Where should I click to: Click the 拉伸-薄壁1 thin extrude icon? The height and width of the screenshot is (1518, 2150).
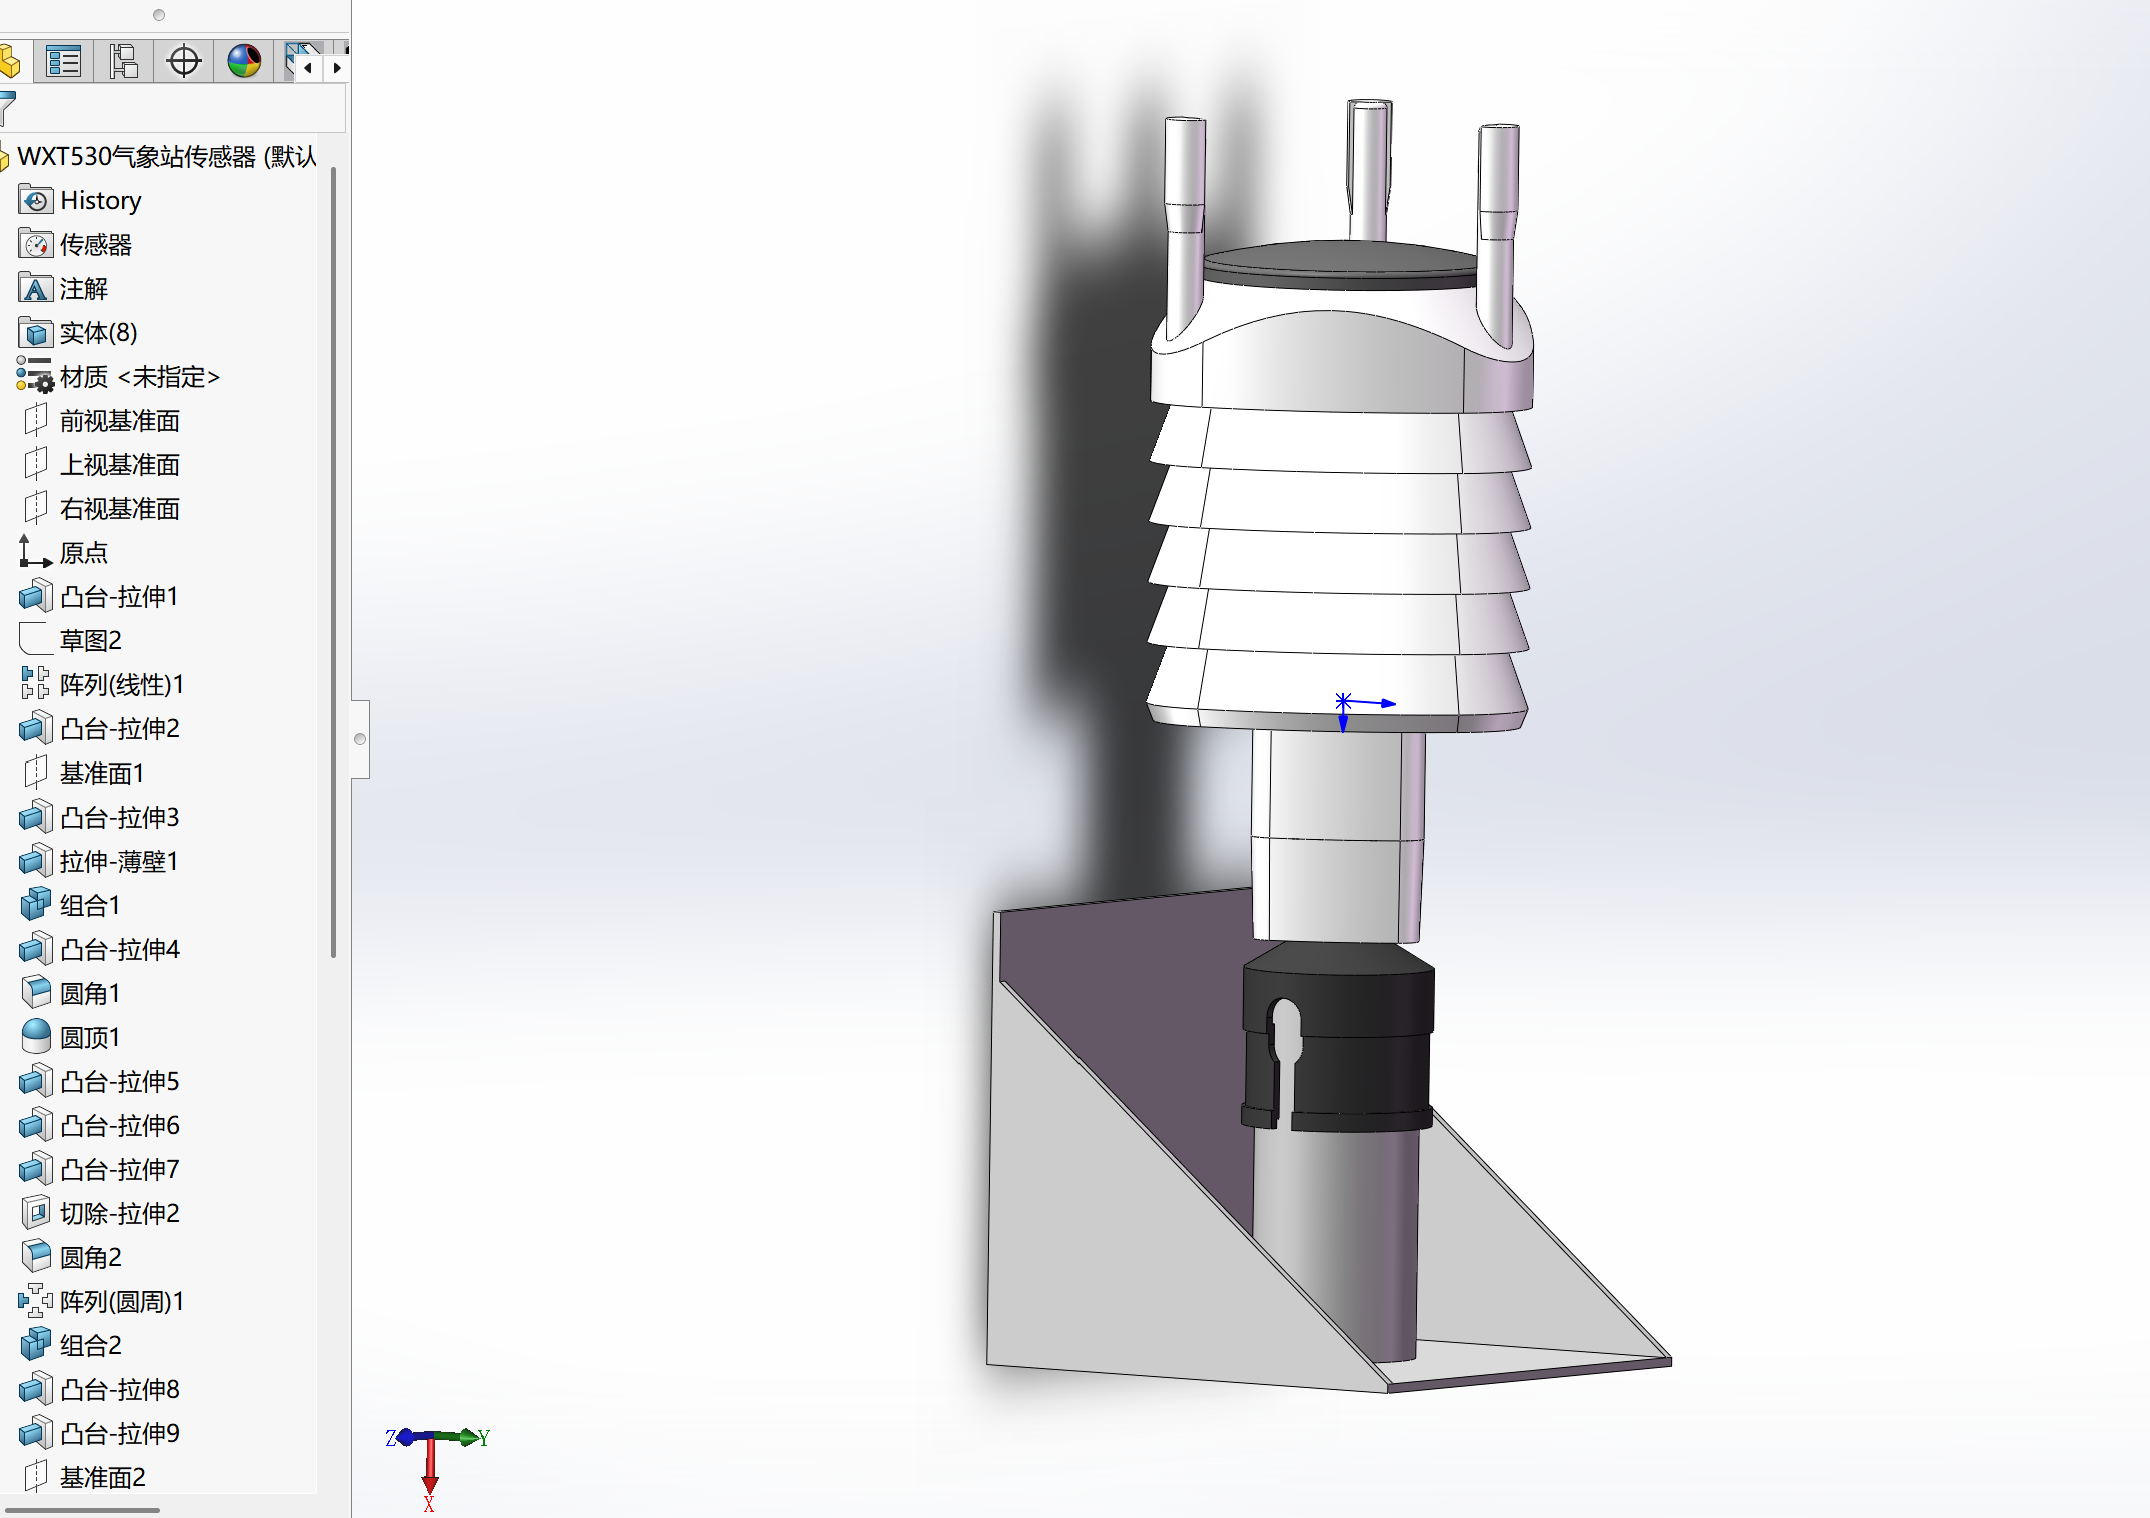tap(36, 861)
